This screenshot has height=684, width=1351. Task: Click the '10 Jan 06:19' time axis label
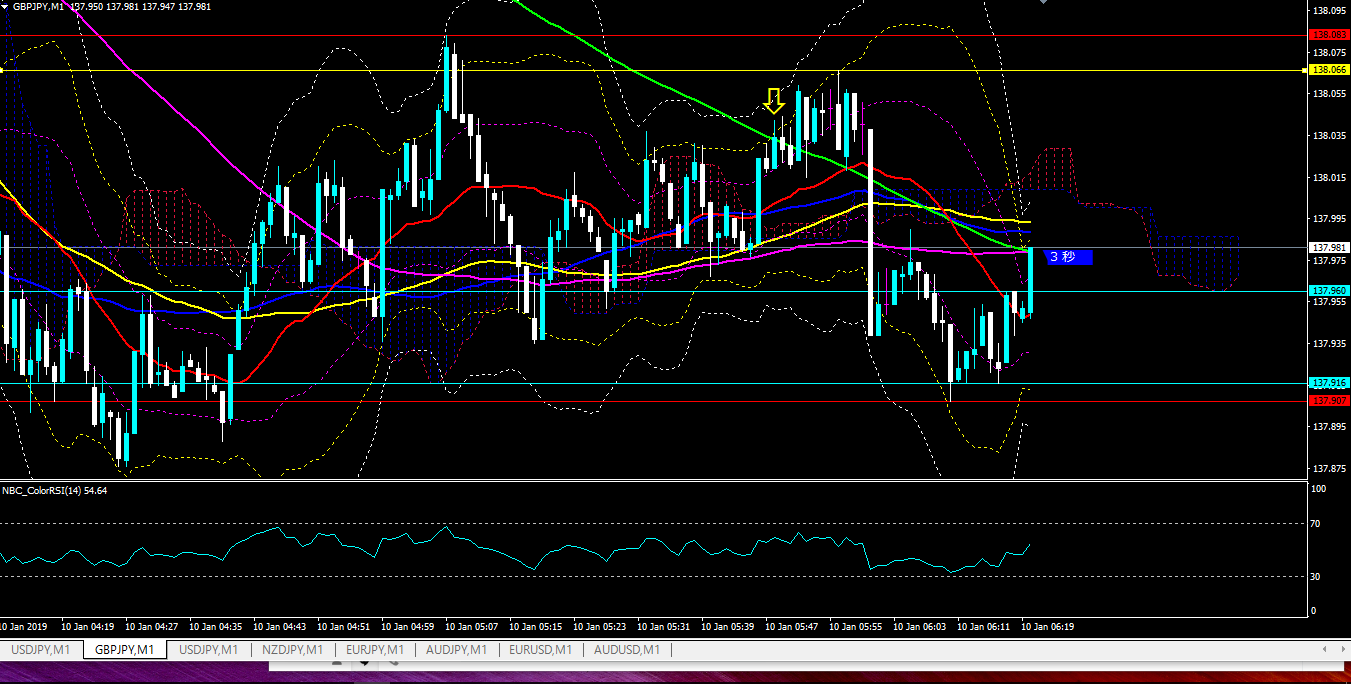(1047, 627)
